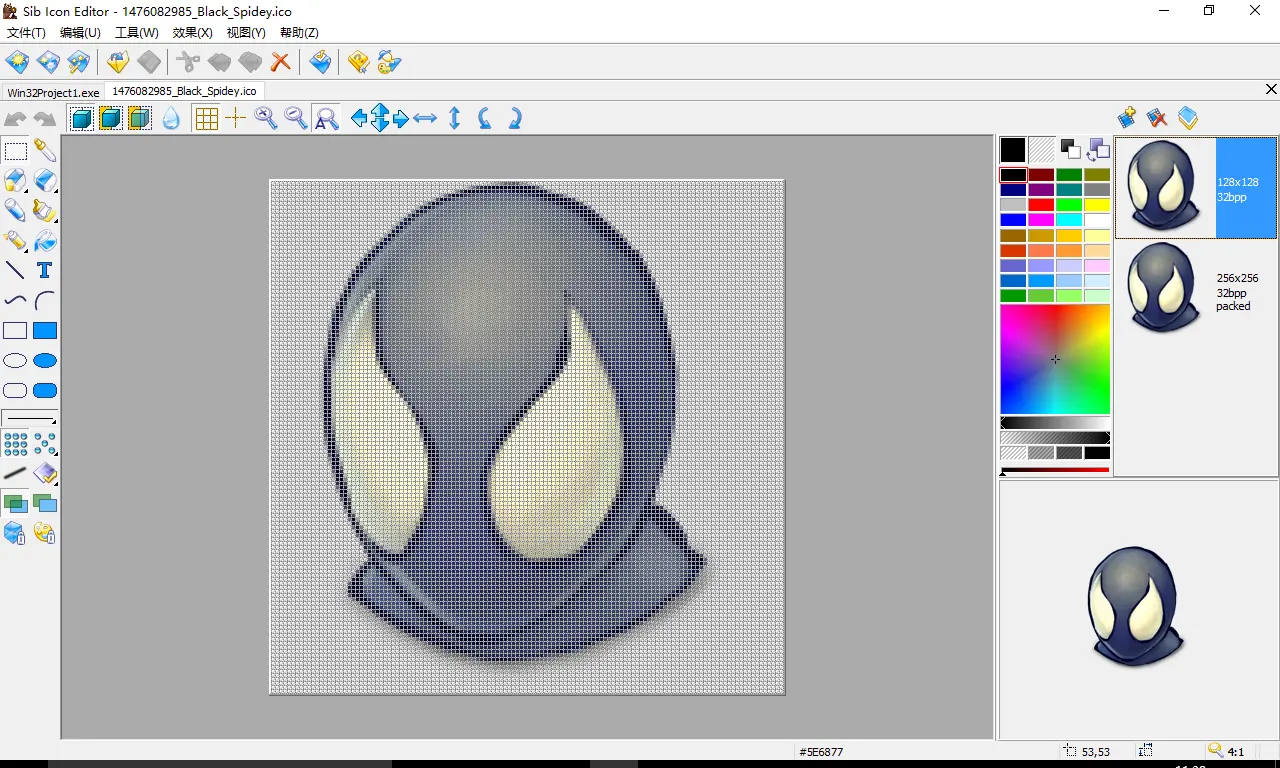Open the 工具(W) menu

coord(137,33)
